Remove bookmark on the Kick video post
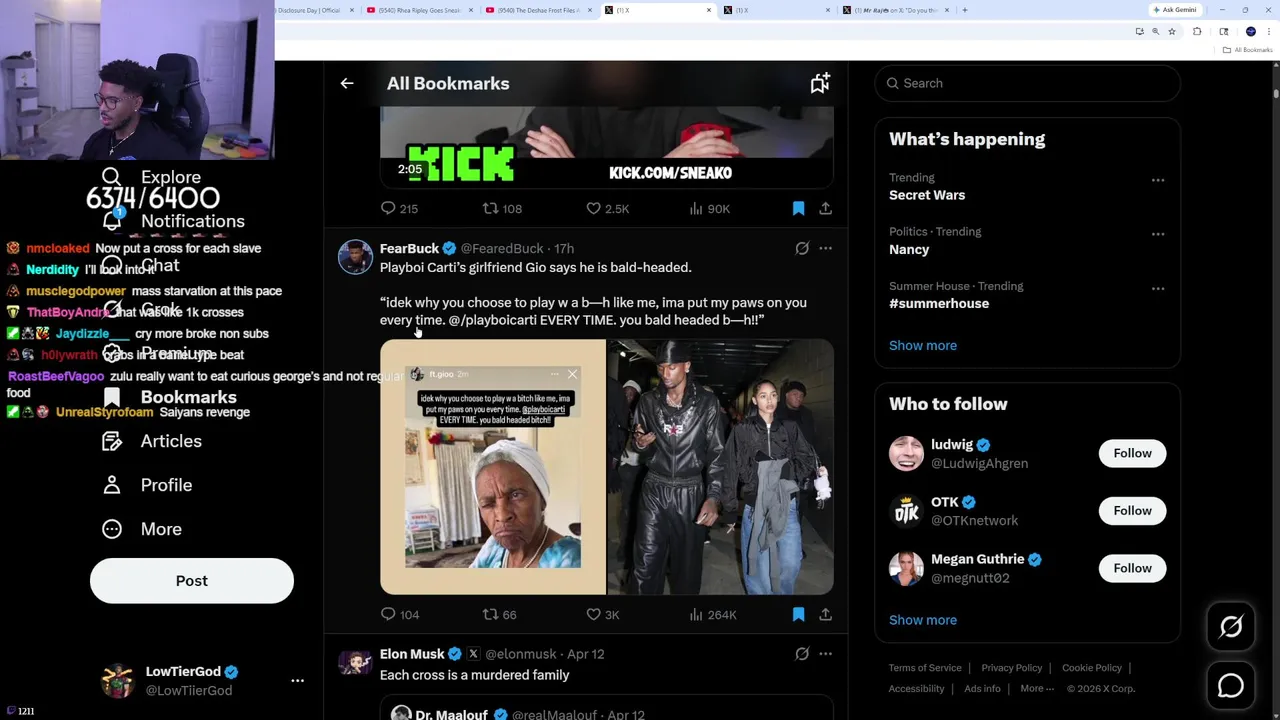The image size is (1280, 720). click(x=798, y=208)
